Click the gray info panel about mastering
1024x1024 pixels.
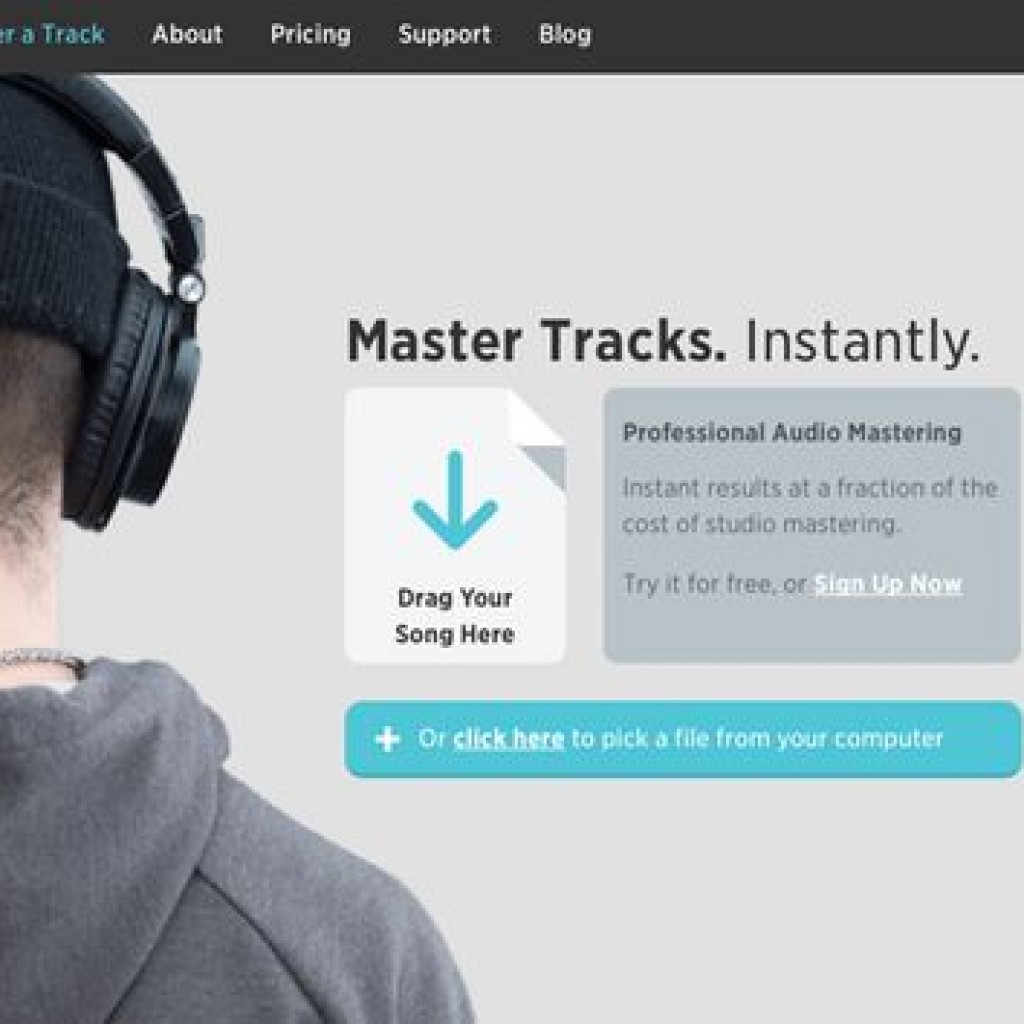pos(812,525)
